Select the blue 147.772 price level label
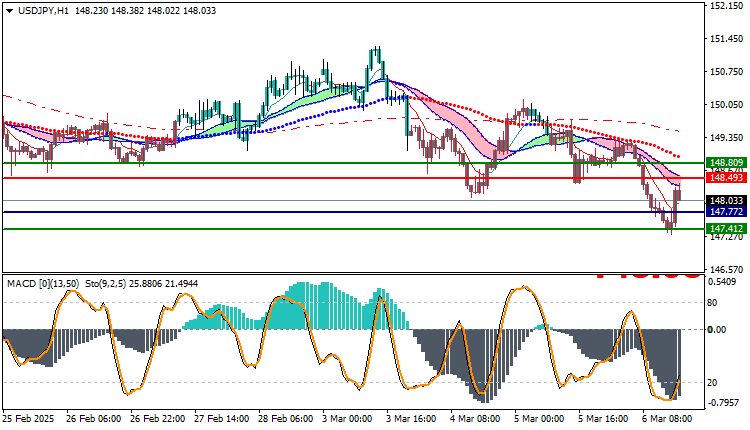Viewport: 750px width, 430px height. click(726, 212)
